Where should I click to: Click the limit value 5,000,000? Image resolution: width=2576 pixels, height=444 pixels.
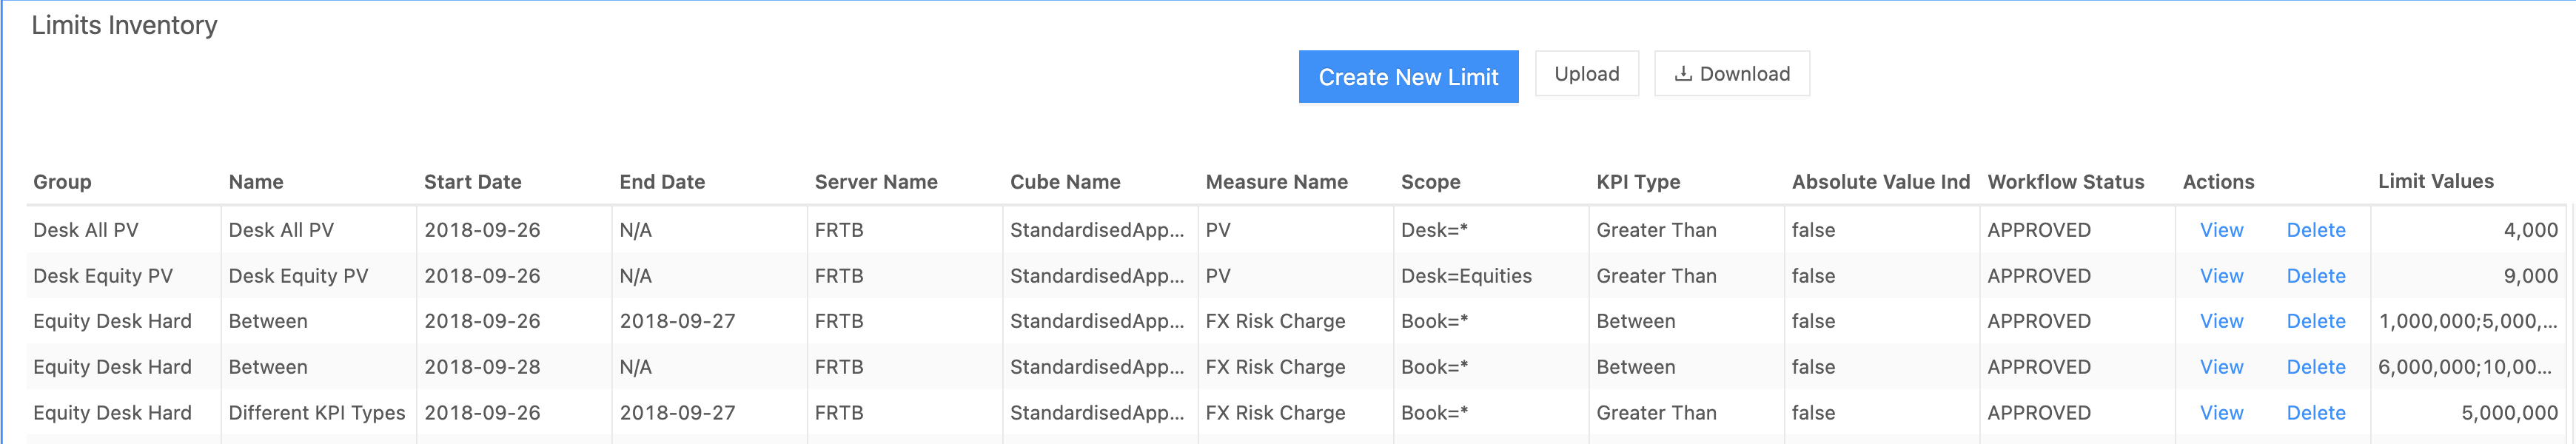click(x=2509, y=413)
